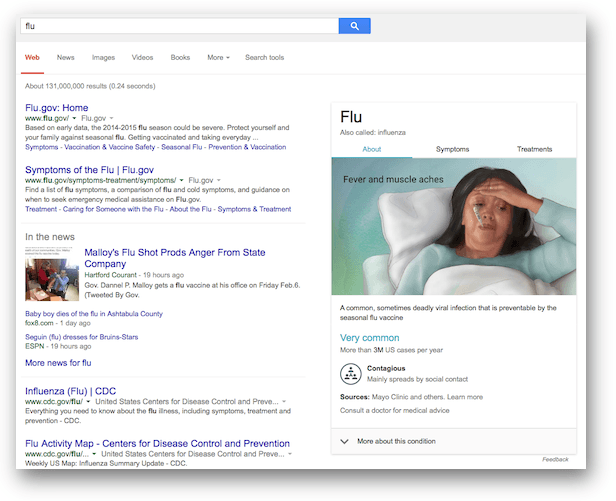The height and width of the screenshot is (501, 616).
Task: Click the About 131,000,000 results text
Action: (x=90, y=86)
